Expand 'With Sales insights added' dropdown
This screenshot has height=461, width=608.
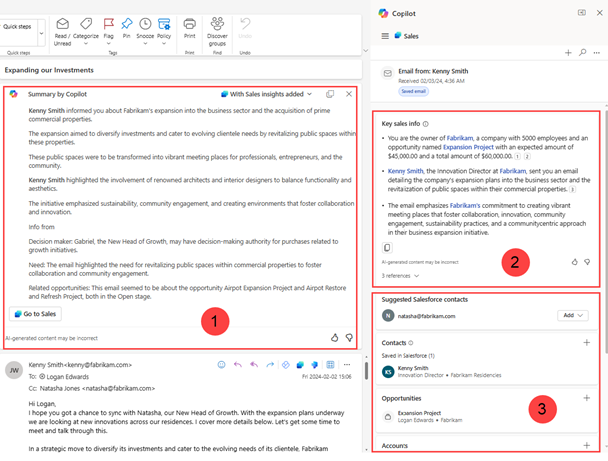(266, 94)
